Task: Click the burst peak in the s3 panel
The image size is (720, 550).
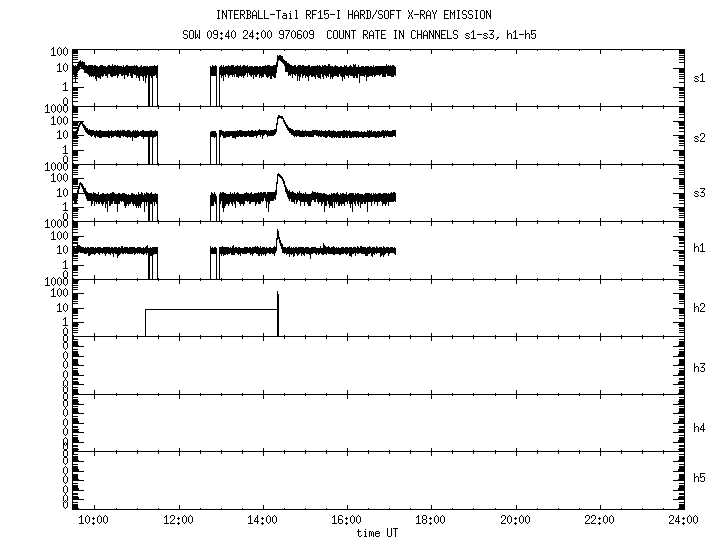Action: 280,176
